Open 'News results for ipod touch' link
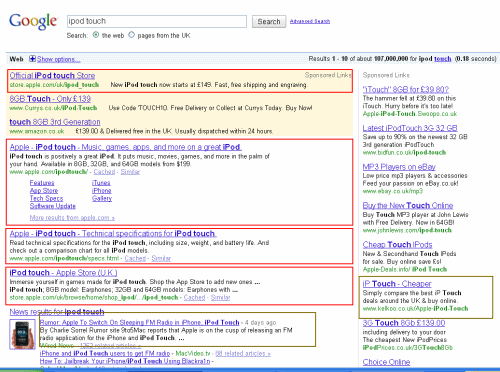The image size is (500, 372). [57, 312]
